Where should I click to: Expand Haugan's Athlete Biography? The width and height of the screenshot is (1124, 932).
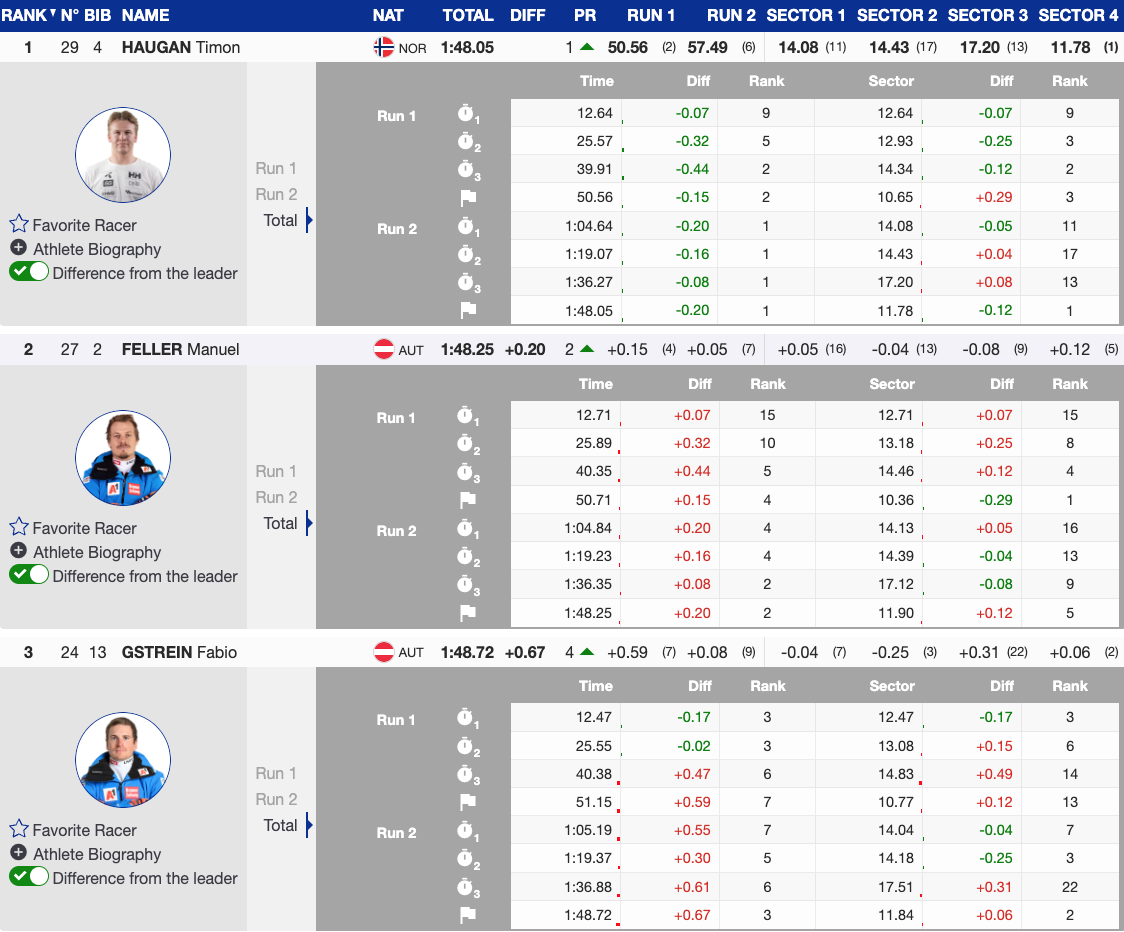click(18, 249)
